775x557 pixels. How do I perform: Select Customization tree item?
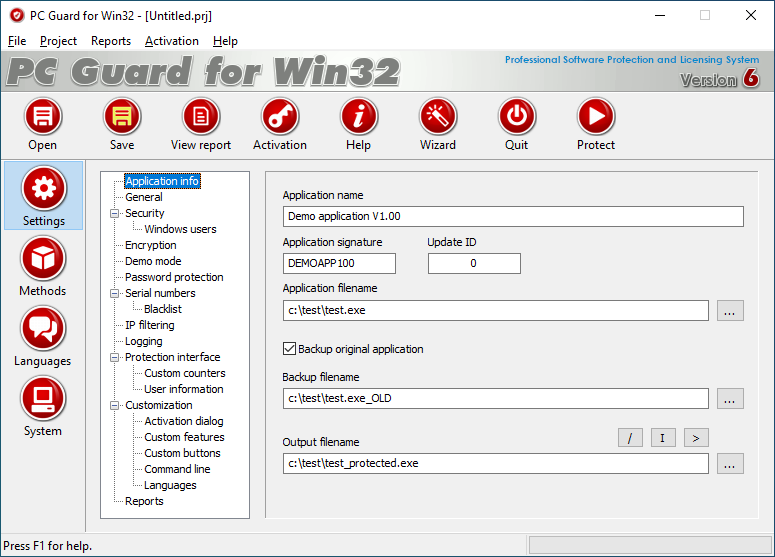[159, 405]
